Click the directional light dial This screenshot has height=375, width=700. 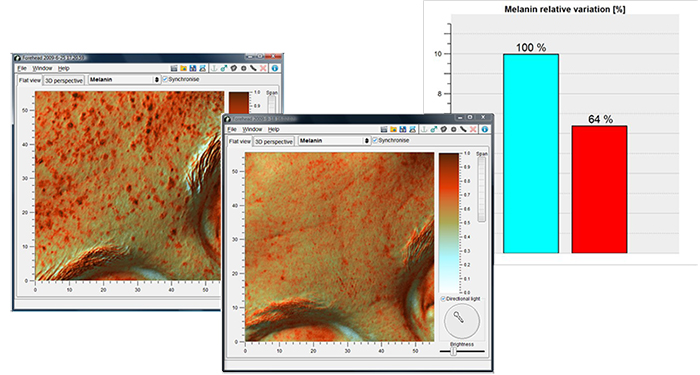click(462, 321)
